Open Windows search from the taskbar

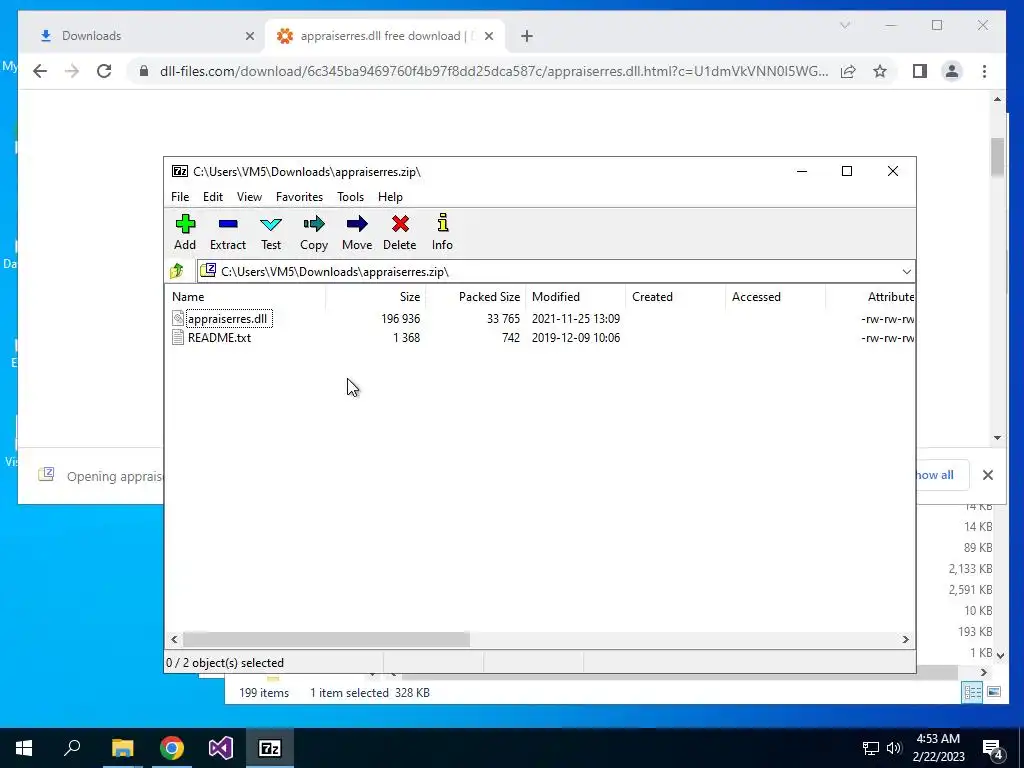[x=72, y=748]
